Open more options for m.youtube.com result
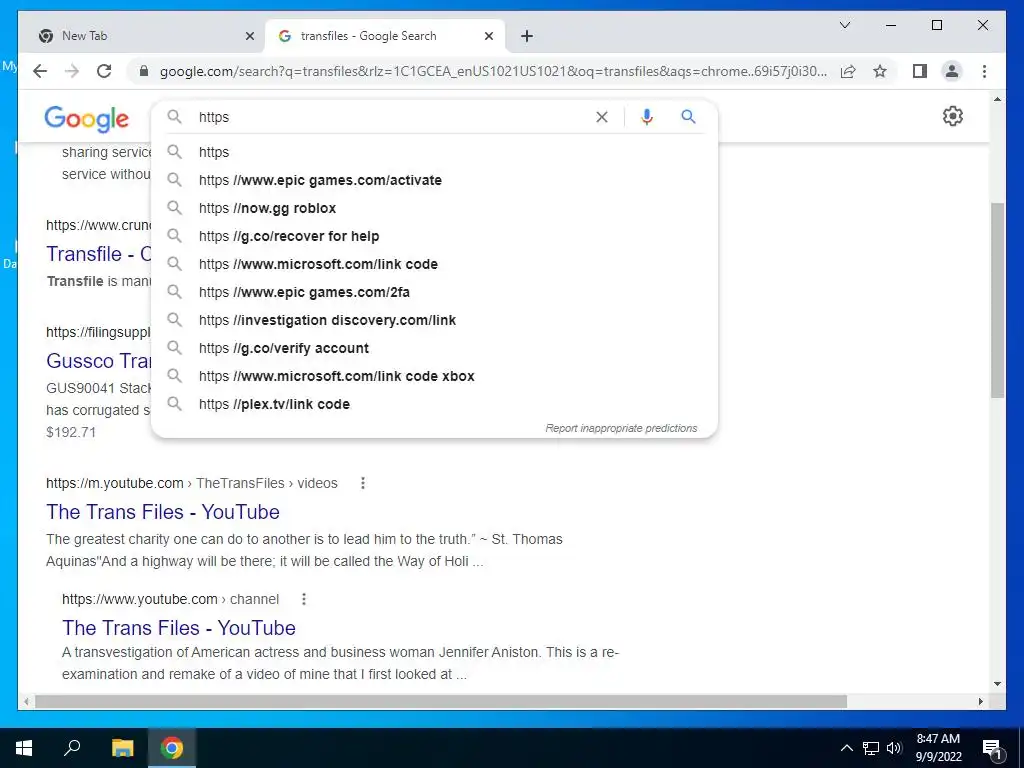 [x=362, y=483]
